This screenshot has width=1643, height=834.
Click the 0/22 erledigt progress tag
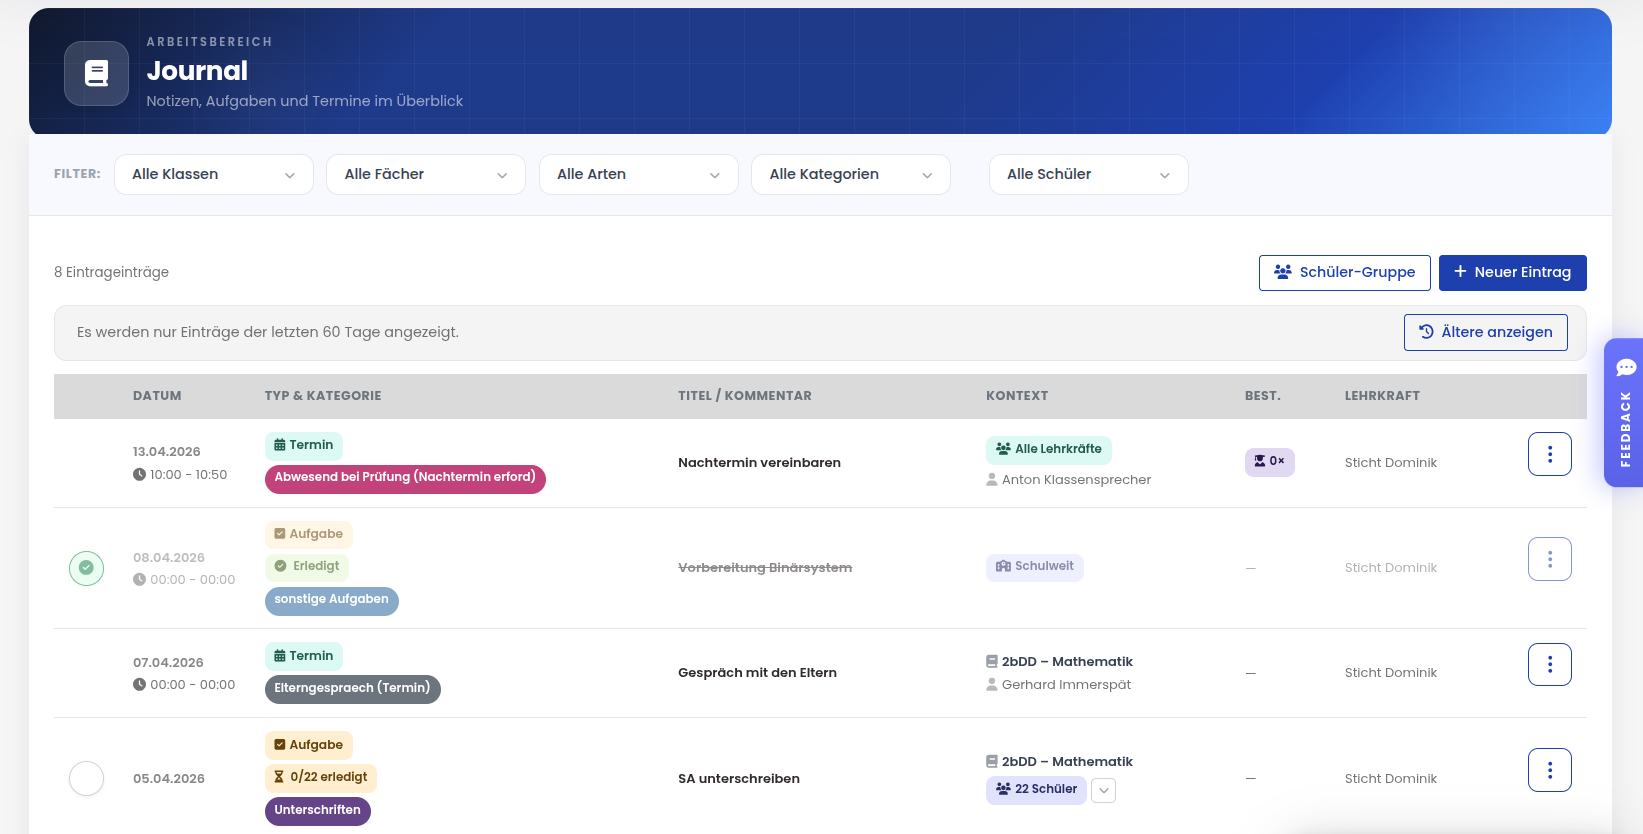pos(321,777)
